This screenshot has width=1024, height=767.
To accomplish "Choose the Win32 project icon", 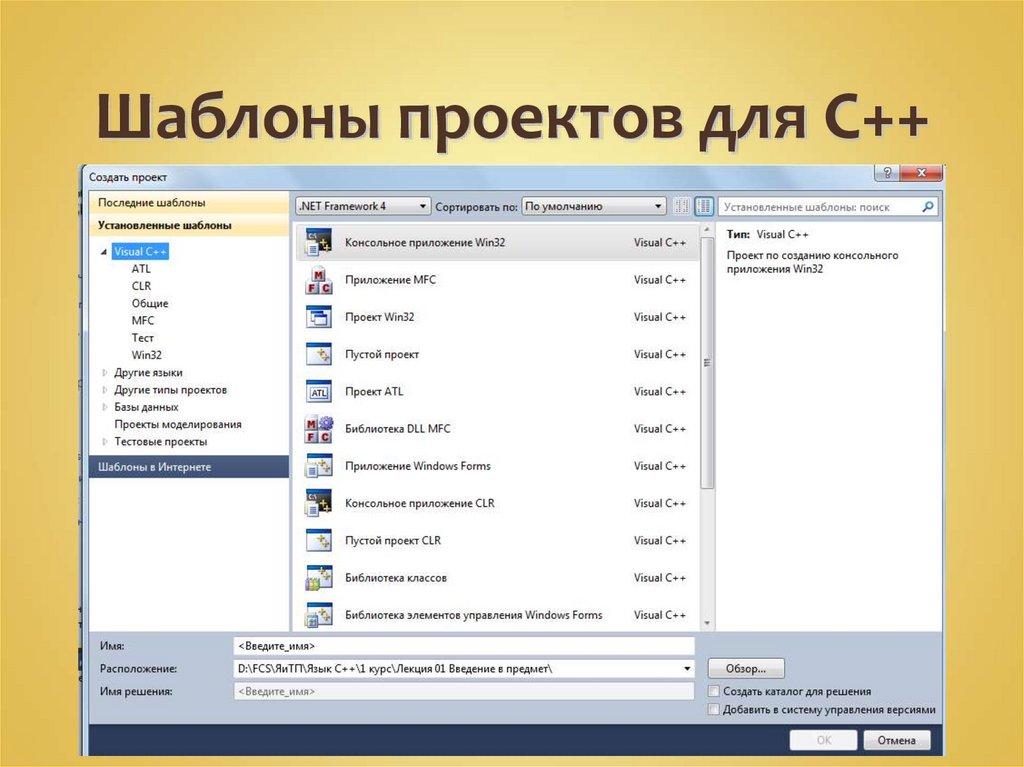I will tap(318, 318).
